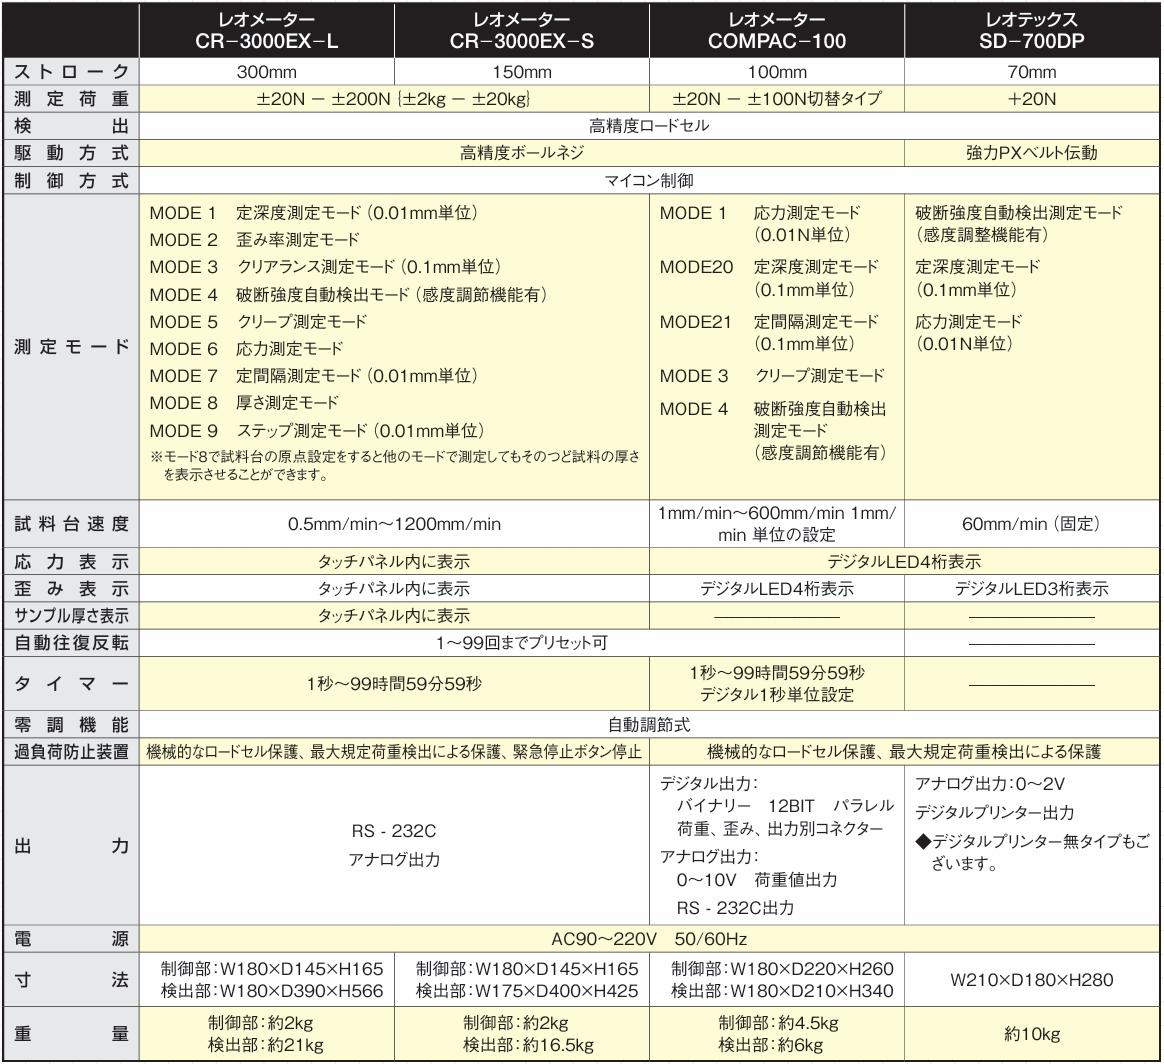Click the SD-700DP レオテックス column header
This screenshot has height=1064, width=1164.
point(1032,28)
